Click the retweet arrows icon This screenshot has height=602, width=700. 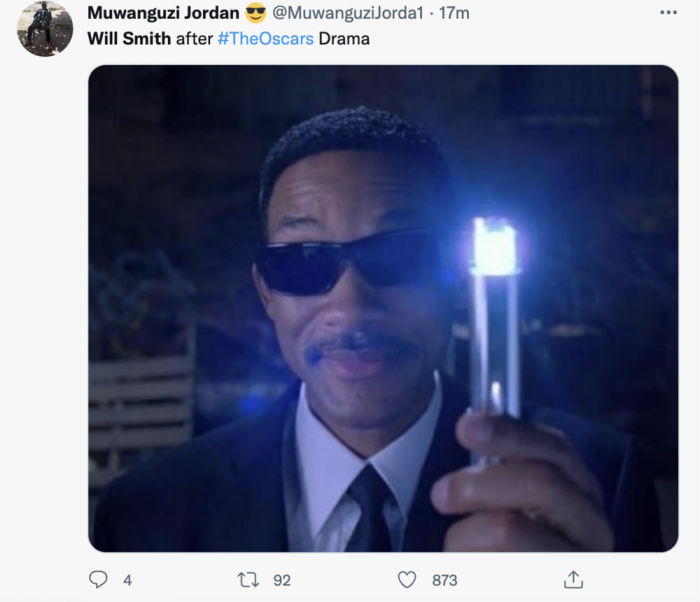tap(247, 580)
